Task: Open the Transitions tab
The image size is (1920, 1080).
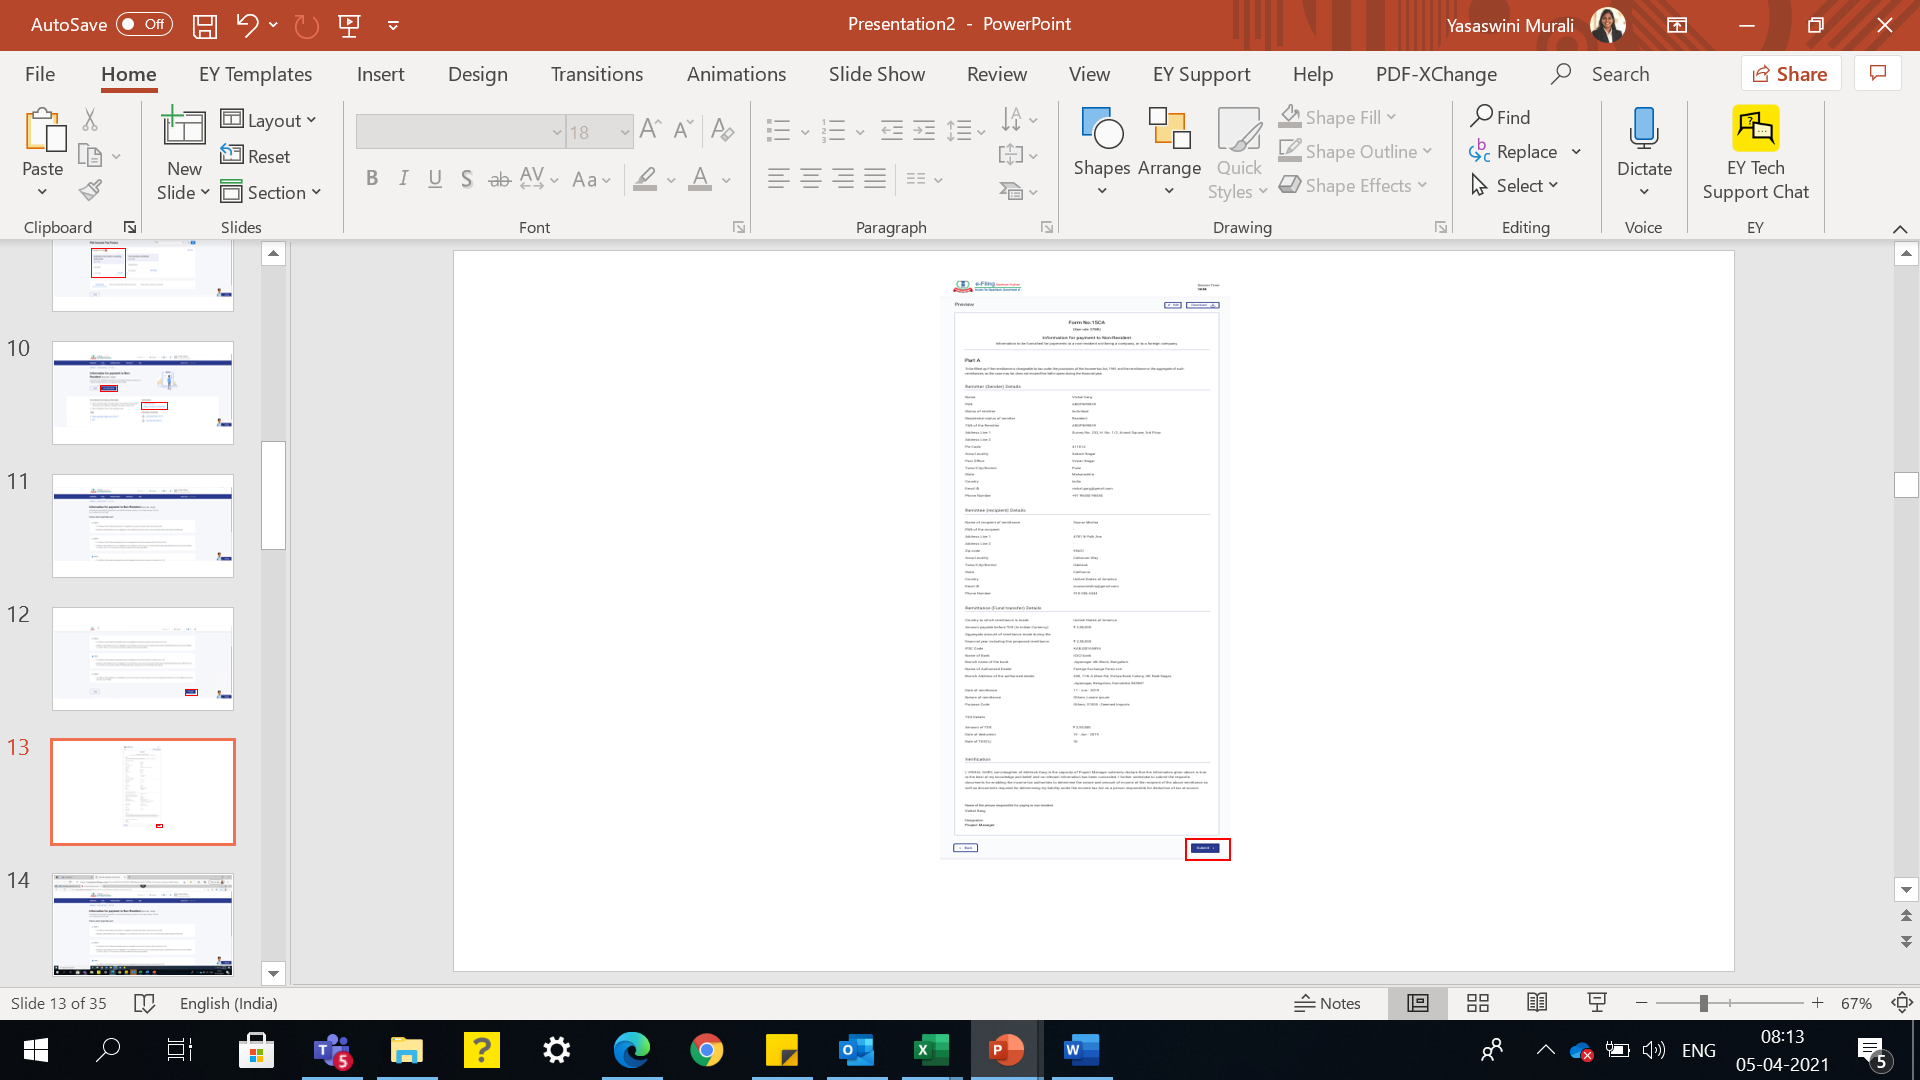Action: pyautogui.click(x=596, y=74)
